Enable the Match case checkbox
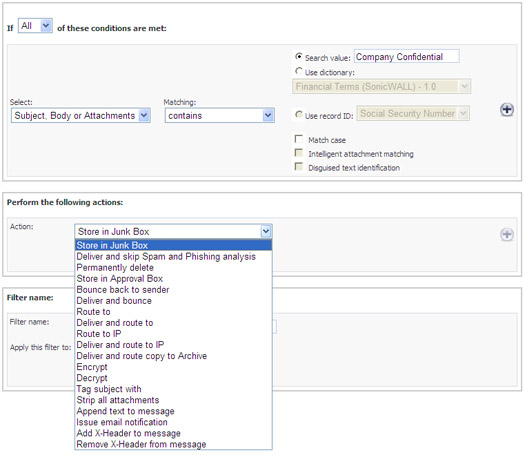 [x=299, y=139]
